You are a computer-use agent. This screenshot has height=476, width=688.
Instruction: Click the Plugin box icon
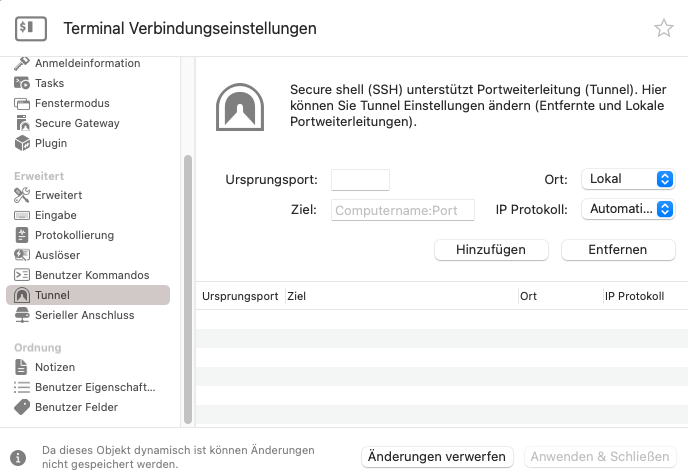point(23,143)
